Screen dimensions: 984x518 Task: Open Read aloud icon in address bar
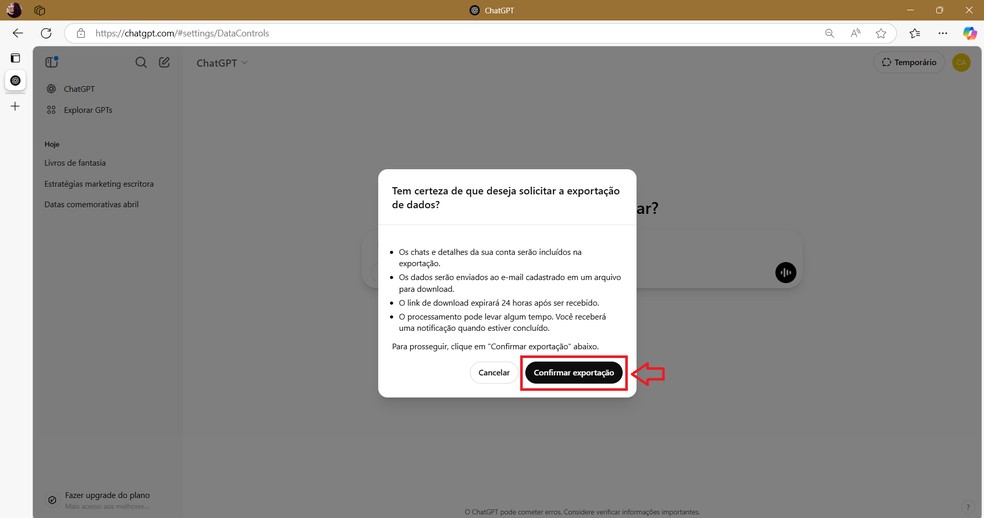(x=855, y=33)
